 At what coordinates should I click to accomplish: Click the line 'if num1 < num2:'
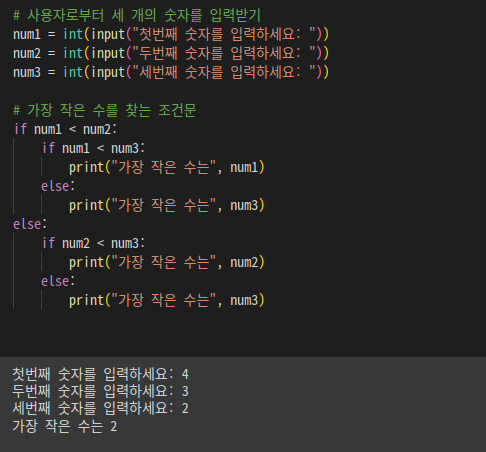(x=65, y=129)
